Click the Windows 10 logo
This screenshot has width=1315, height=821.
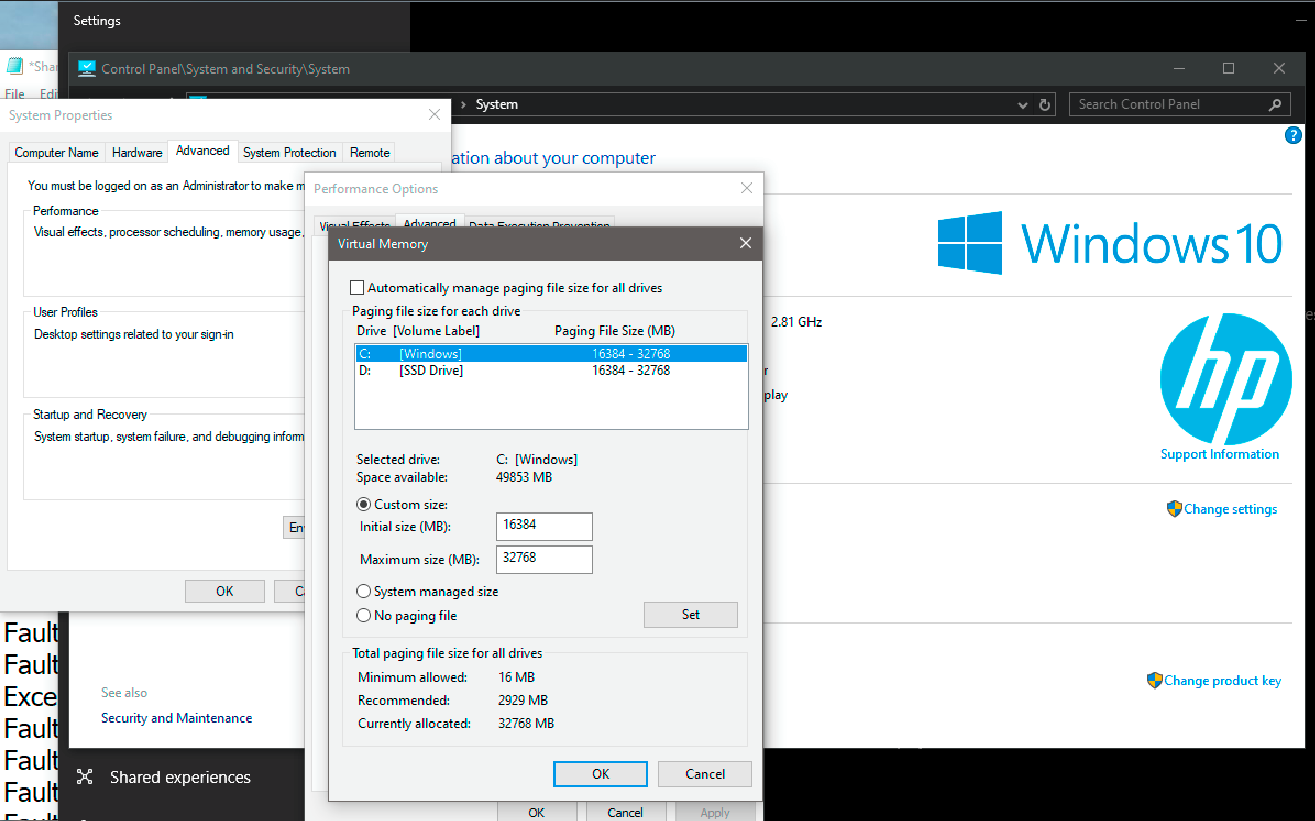(x=1109, y=243)
